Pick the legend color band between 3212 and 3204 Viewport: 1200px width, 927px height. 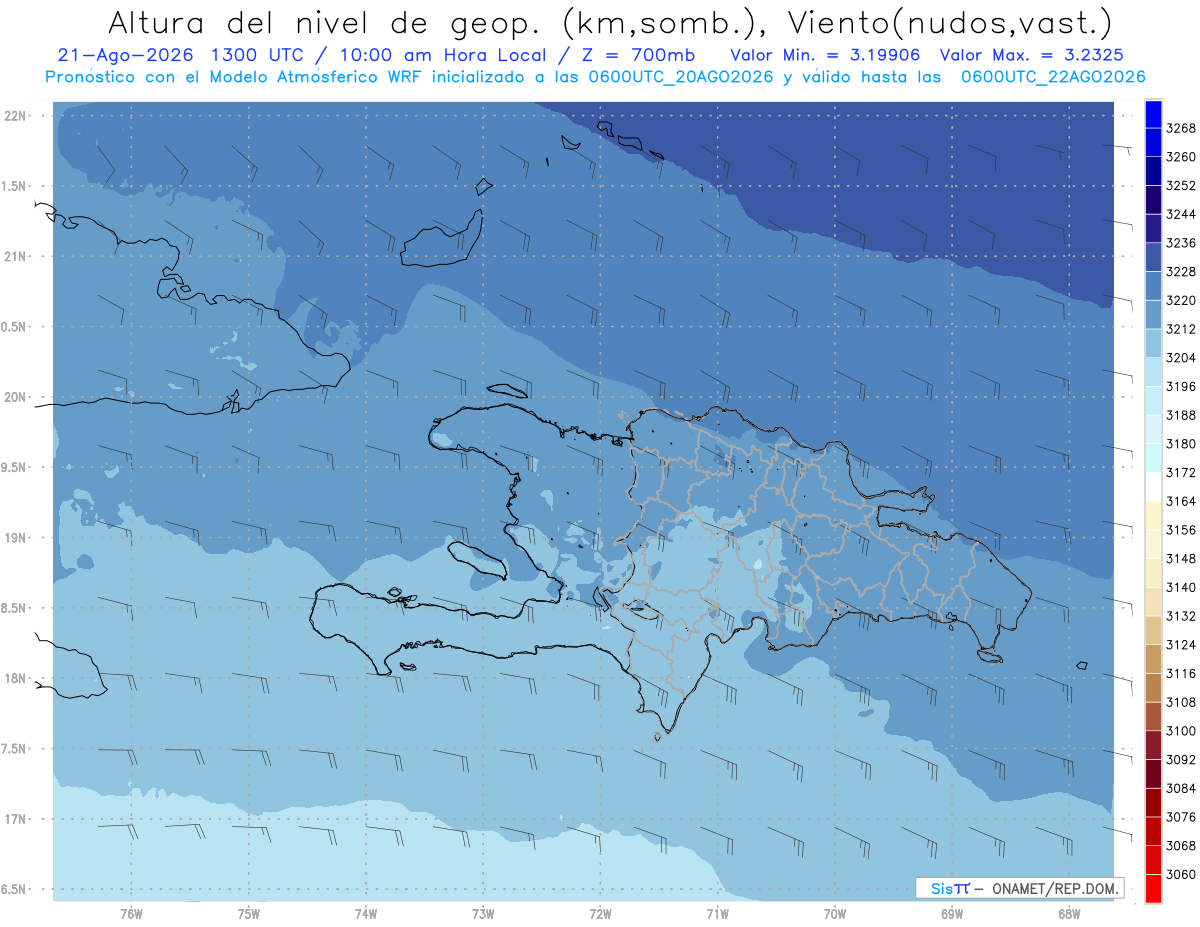(1153, 343)
